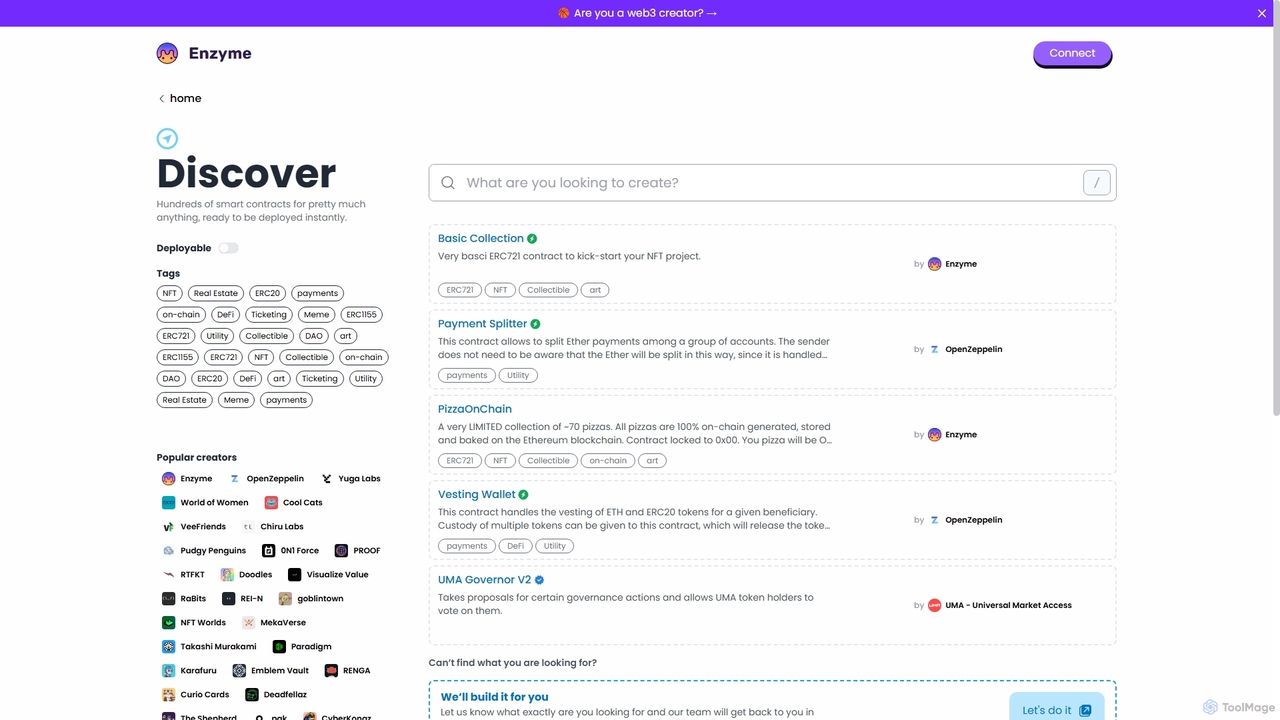Click the Emblem Vault creator icon
This screenshot has height=720, width=1280.
pyautogui.click(x=239, y=671)
